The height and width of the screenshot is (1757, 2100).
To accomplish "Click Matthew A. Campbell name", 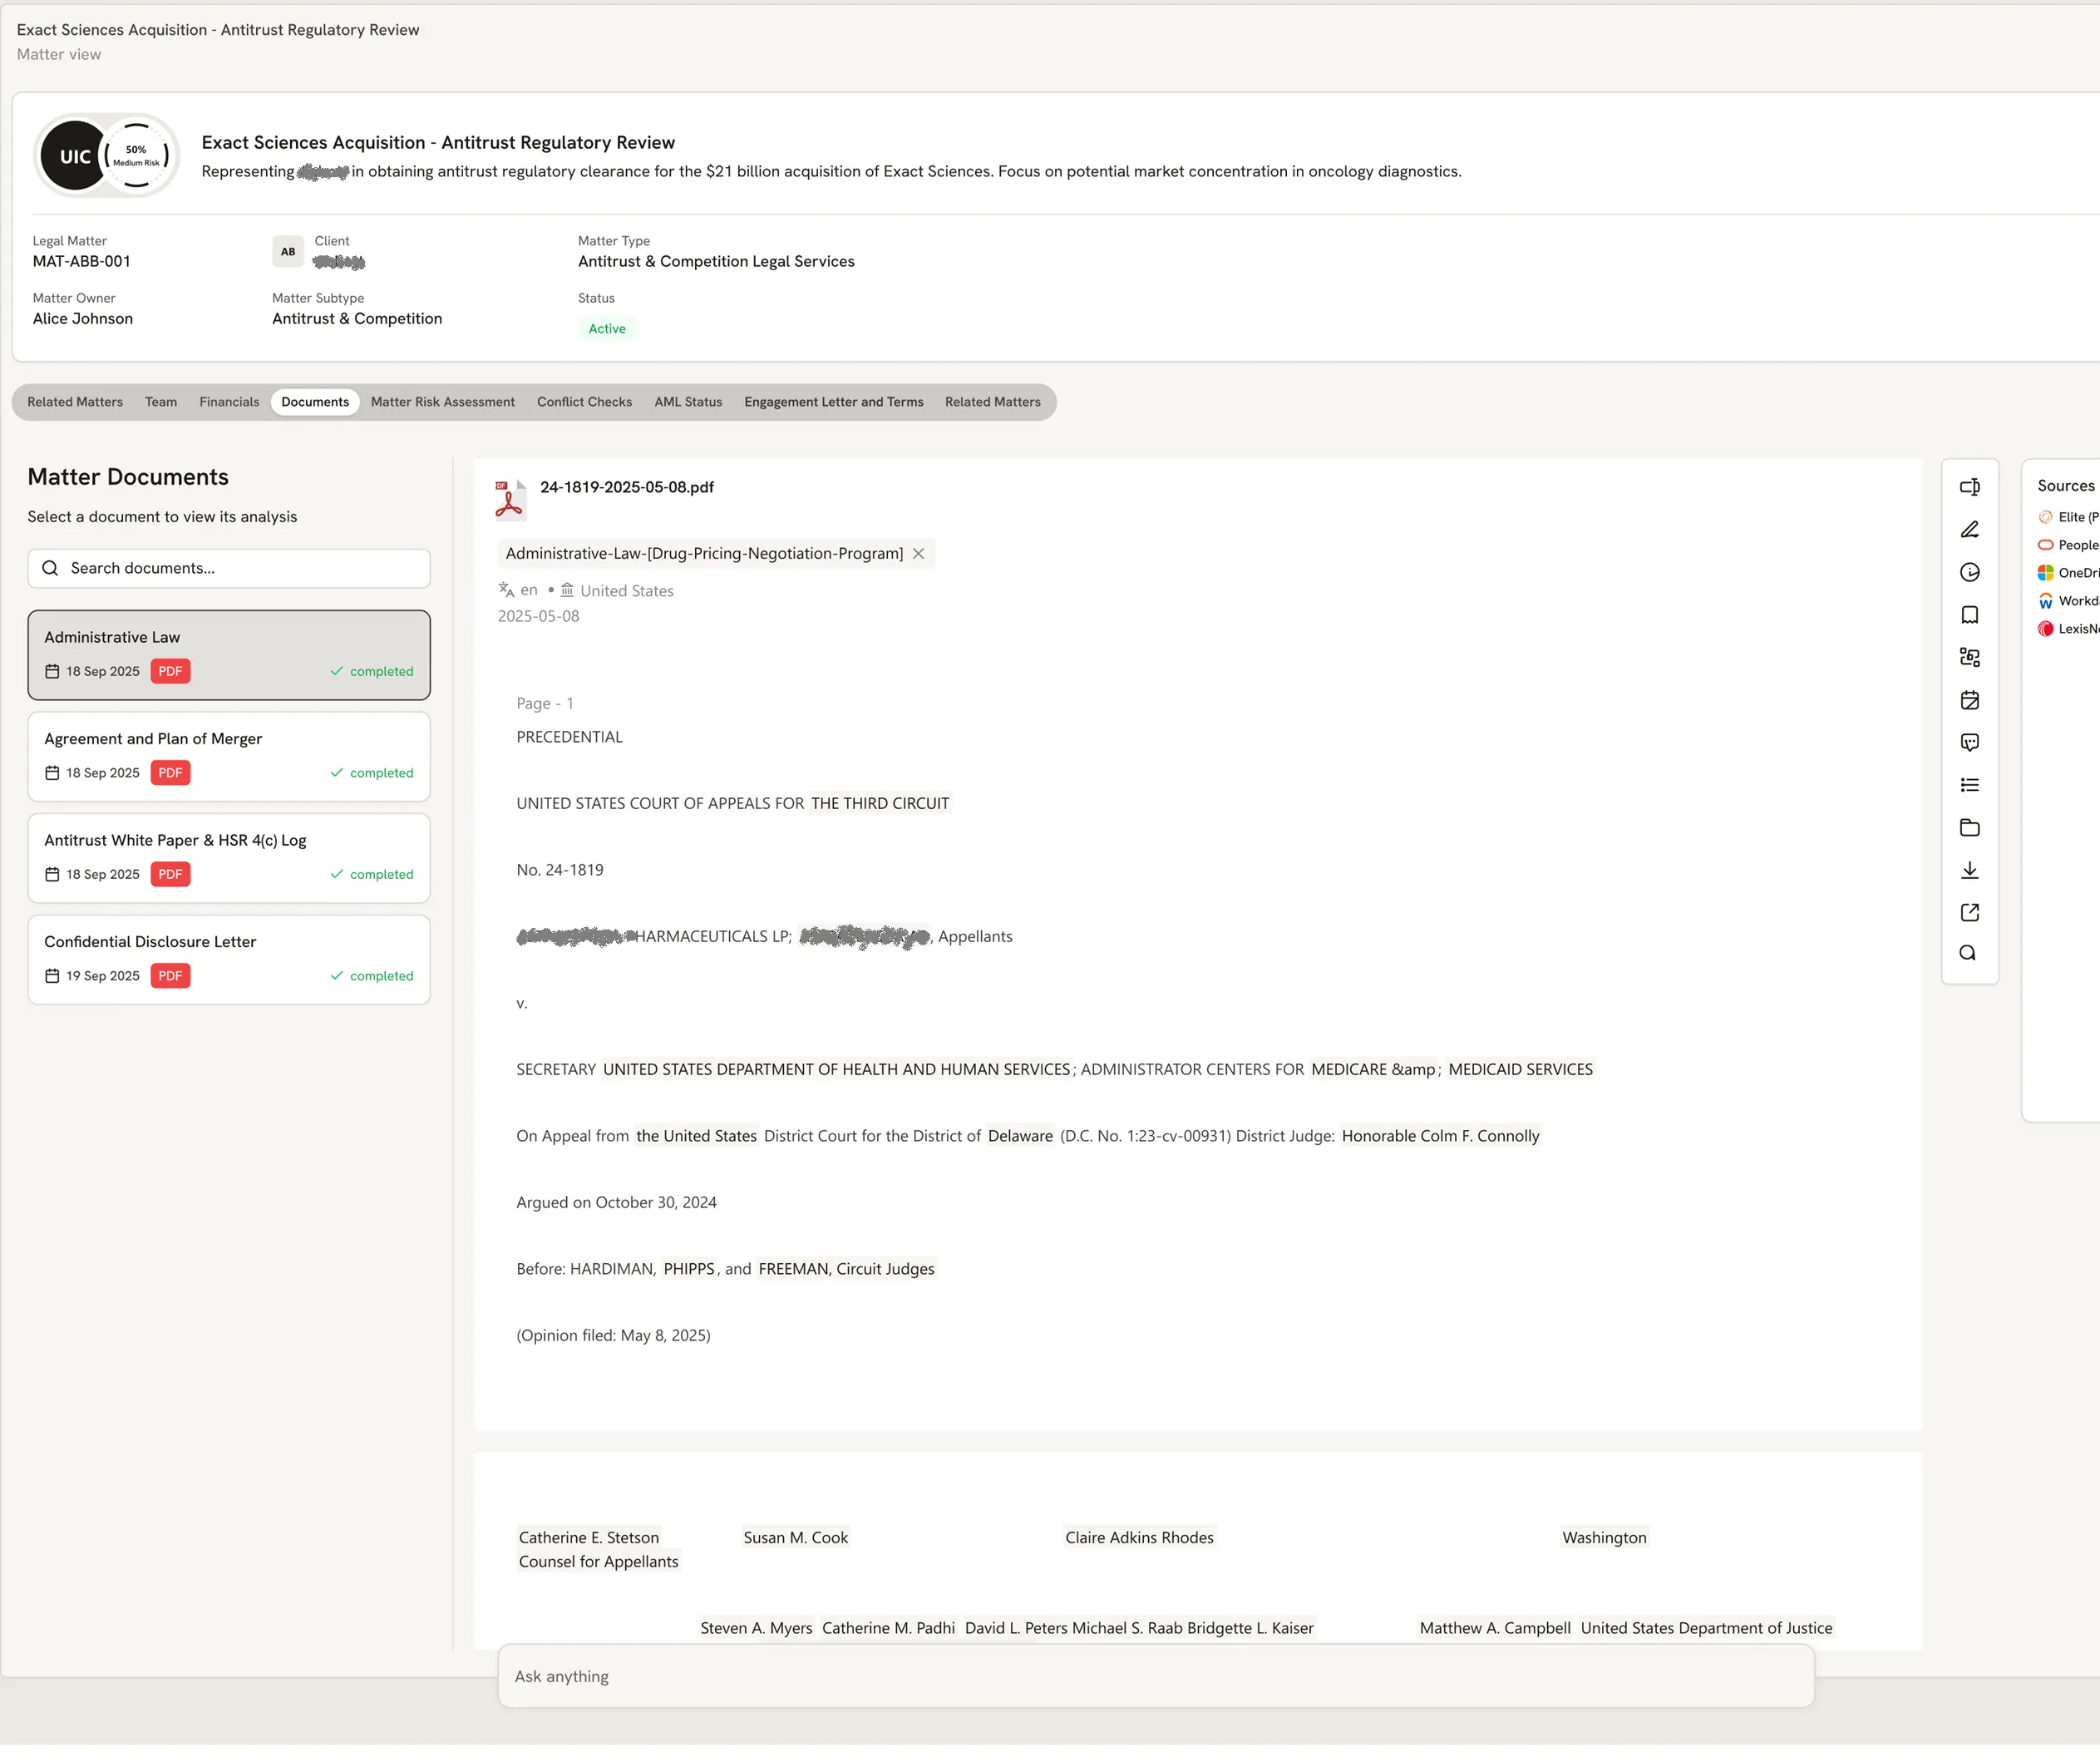I will tap(1495, 1628).
